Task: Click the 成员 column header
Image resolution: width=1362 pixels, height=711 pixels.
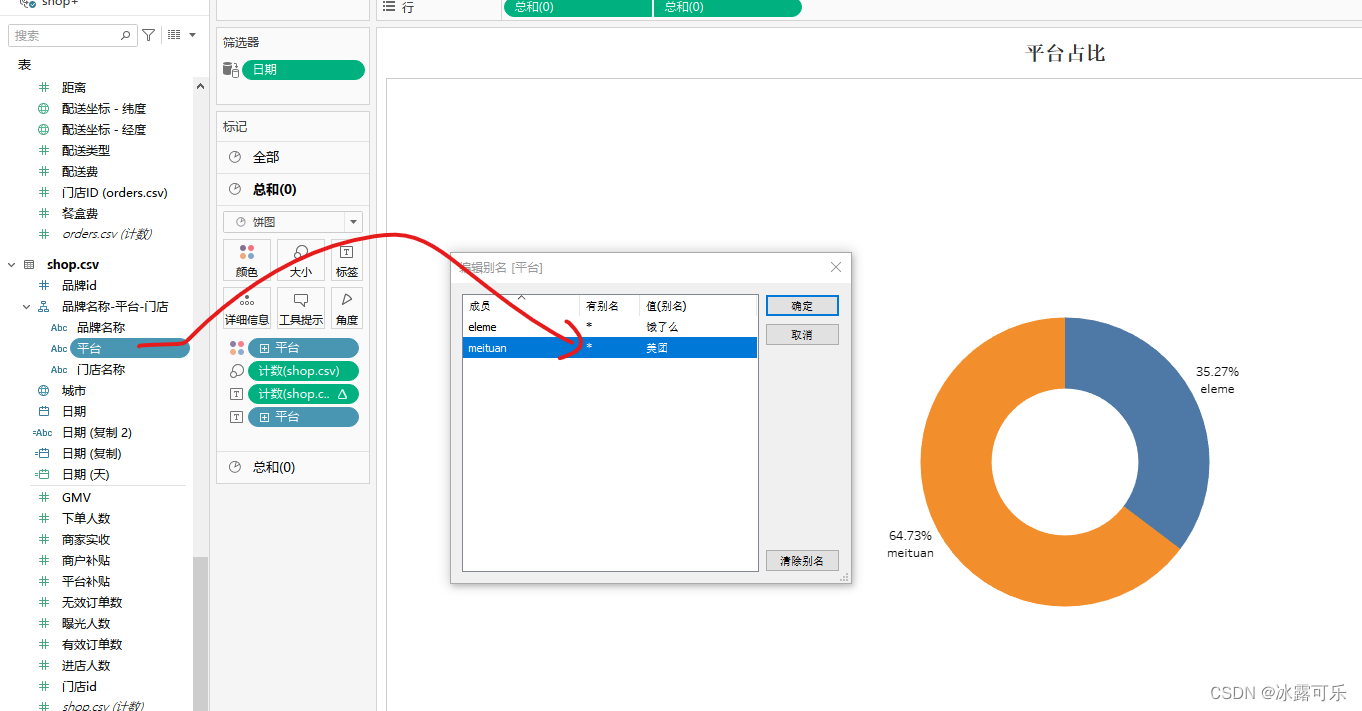Action: point(521,306)
